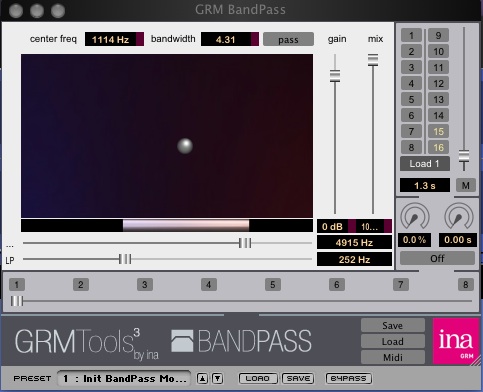Click the preset down arrow button
The width and height of the screenshot is (483, 392).
pyautogui.click(x=217, y=378)
